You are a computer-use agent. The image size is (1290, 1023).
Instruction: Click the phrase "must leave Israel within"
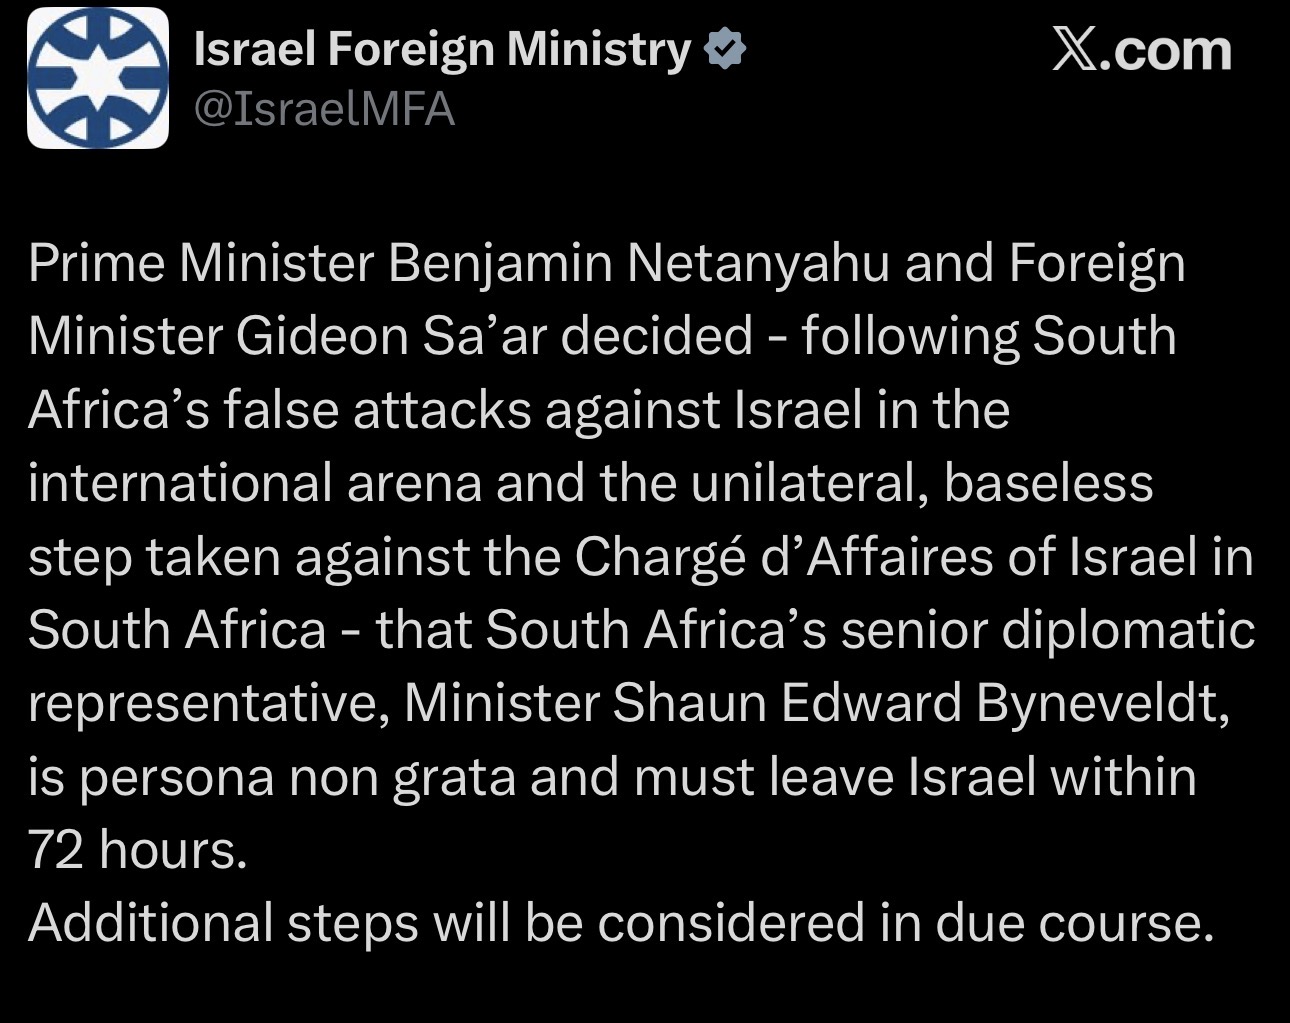914,777
